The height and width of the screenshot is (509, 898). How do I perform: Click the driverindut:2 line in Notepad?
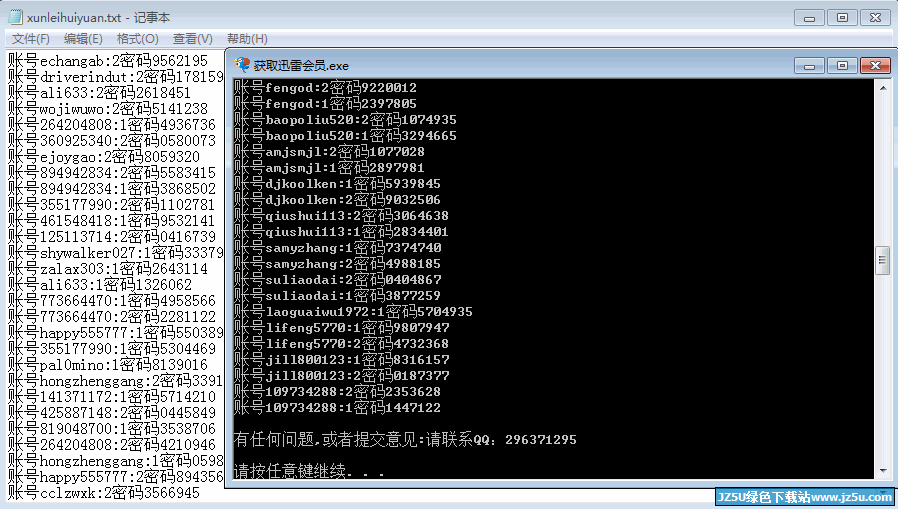pos(116,77)
